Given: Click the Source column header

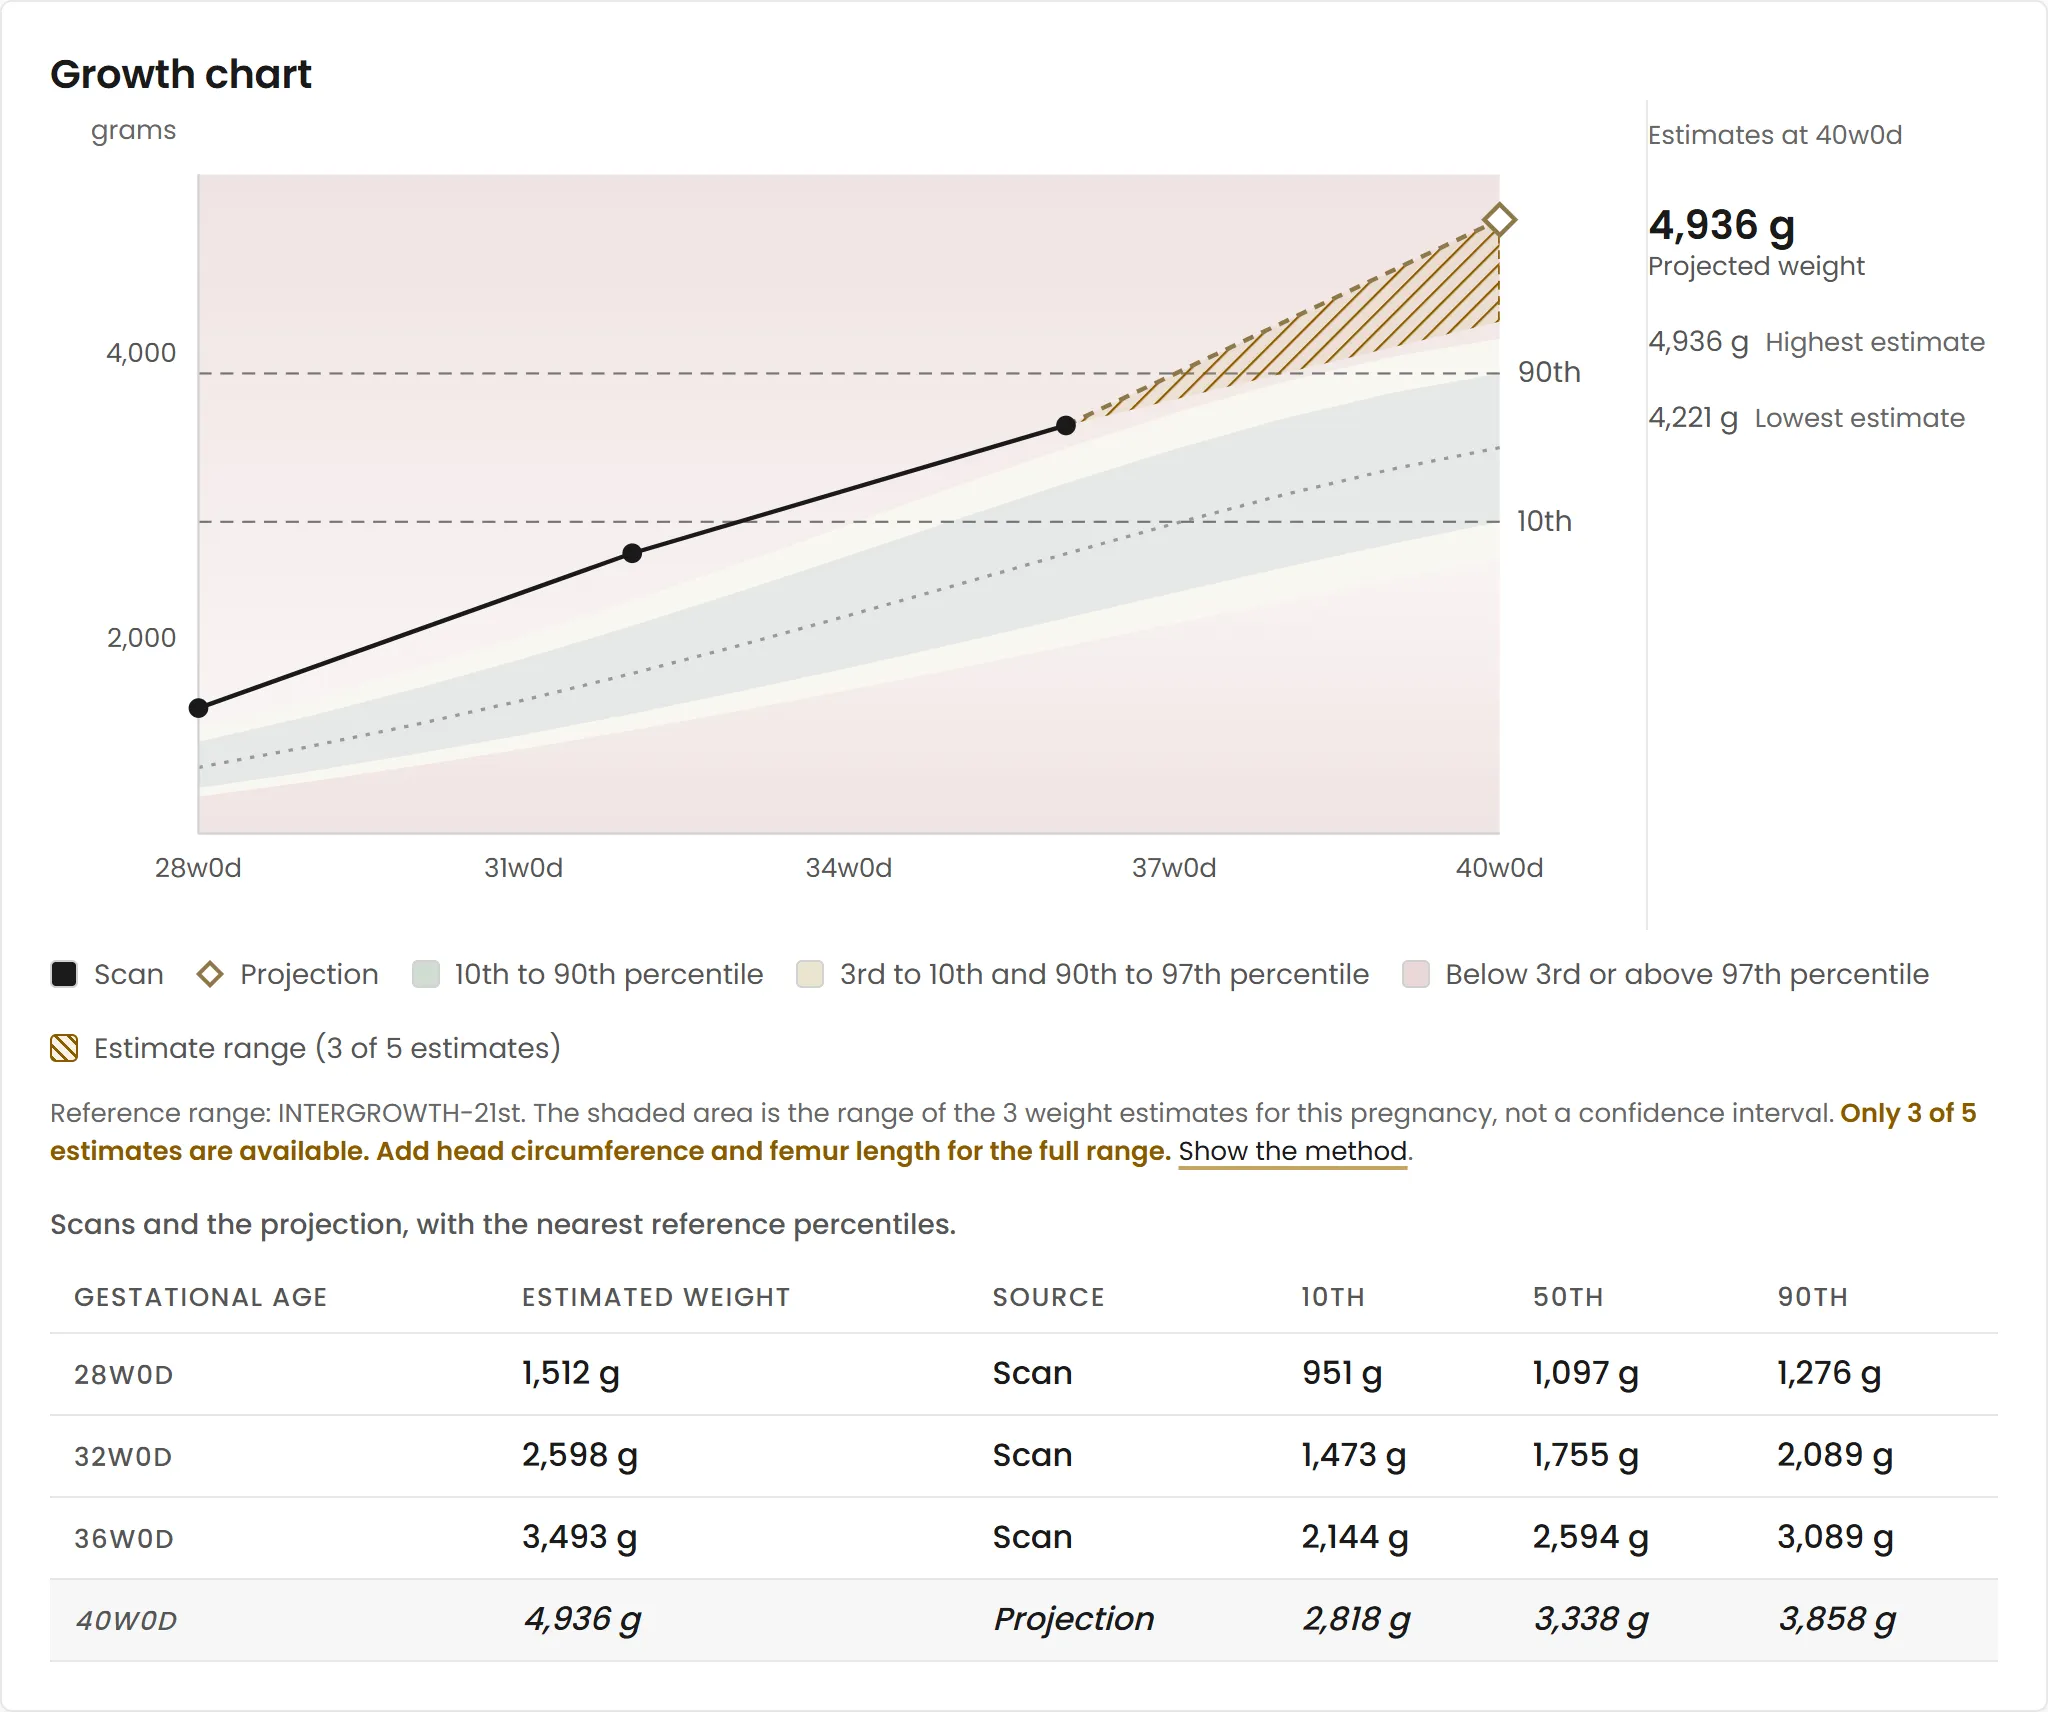Looking at the screenshot, I should click(x=1048, y=1297).
